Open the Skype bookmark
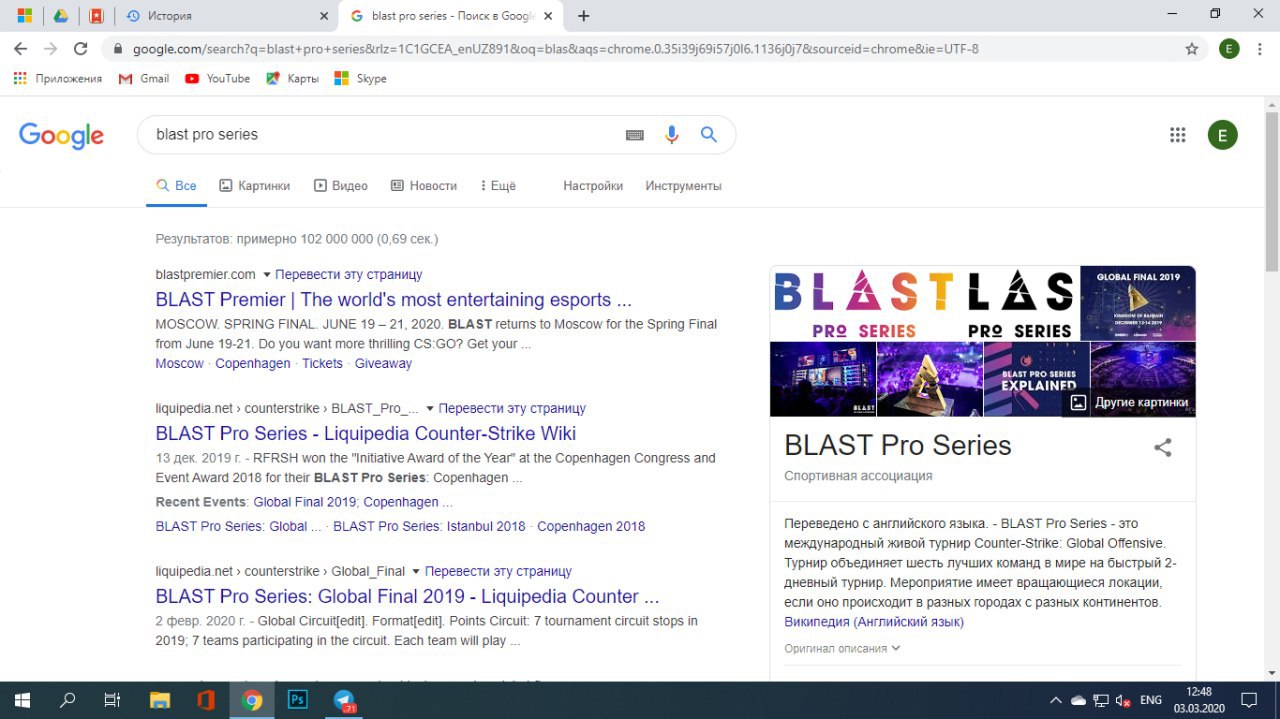This screenshot has height=719, width=1280. [360, 78]
